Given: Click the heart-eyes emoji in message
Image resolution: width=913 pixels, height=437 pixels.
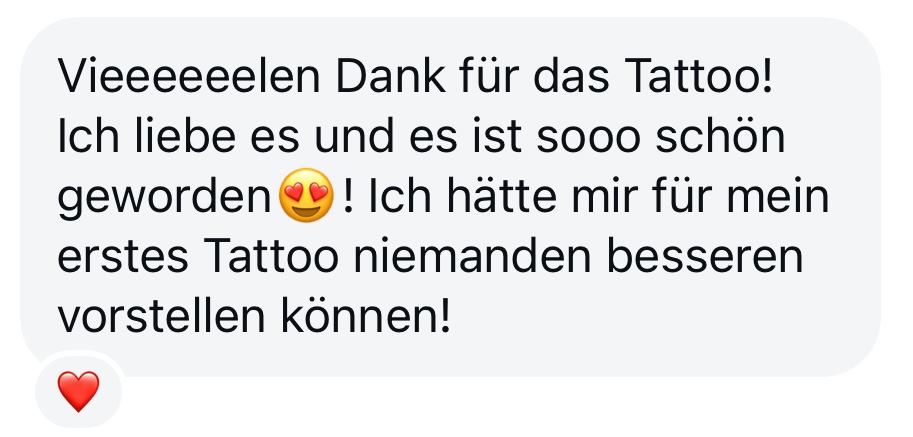Looking at the screenshot, I should click(306, 196).
